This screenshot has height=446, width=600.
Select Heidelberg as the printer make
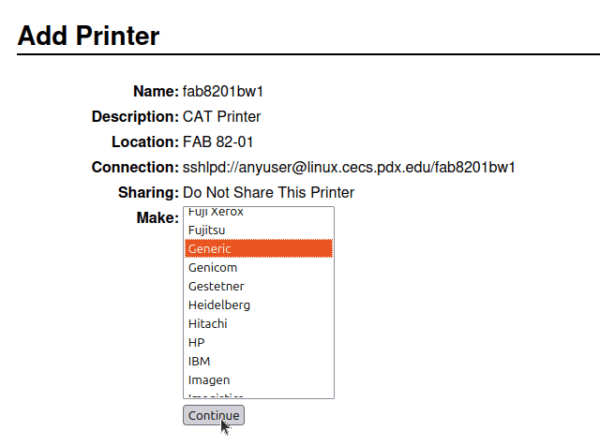coord(219,305)
